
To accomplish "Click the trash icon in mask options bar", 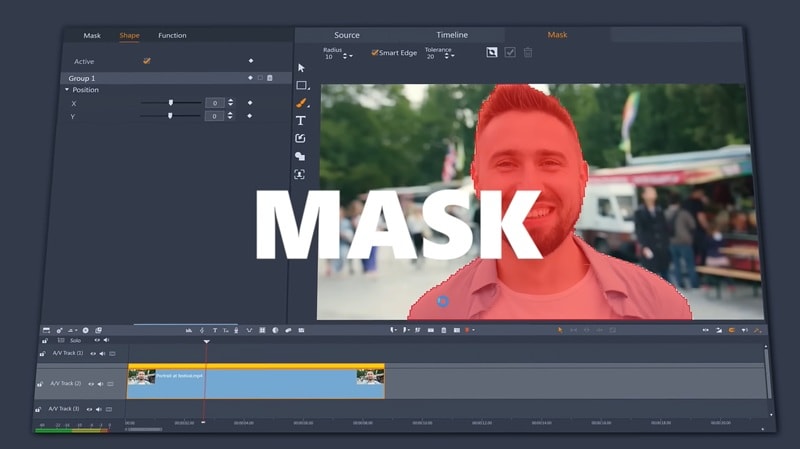I will point(528,52).
